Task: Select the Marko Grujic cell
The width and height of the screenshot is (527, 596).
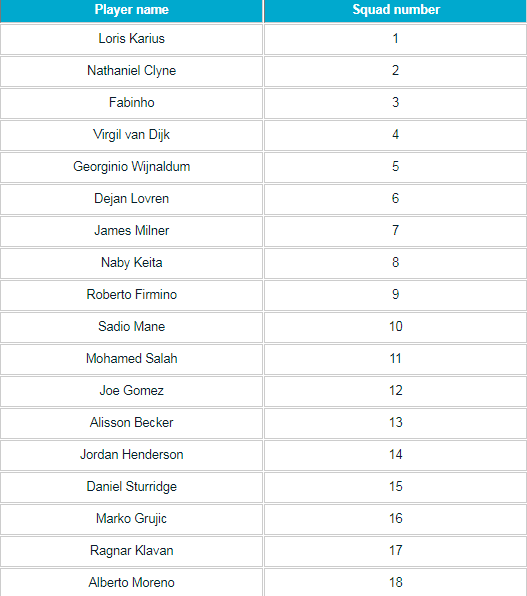Action: [x=131, y=519]
